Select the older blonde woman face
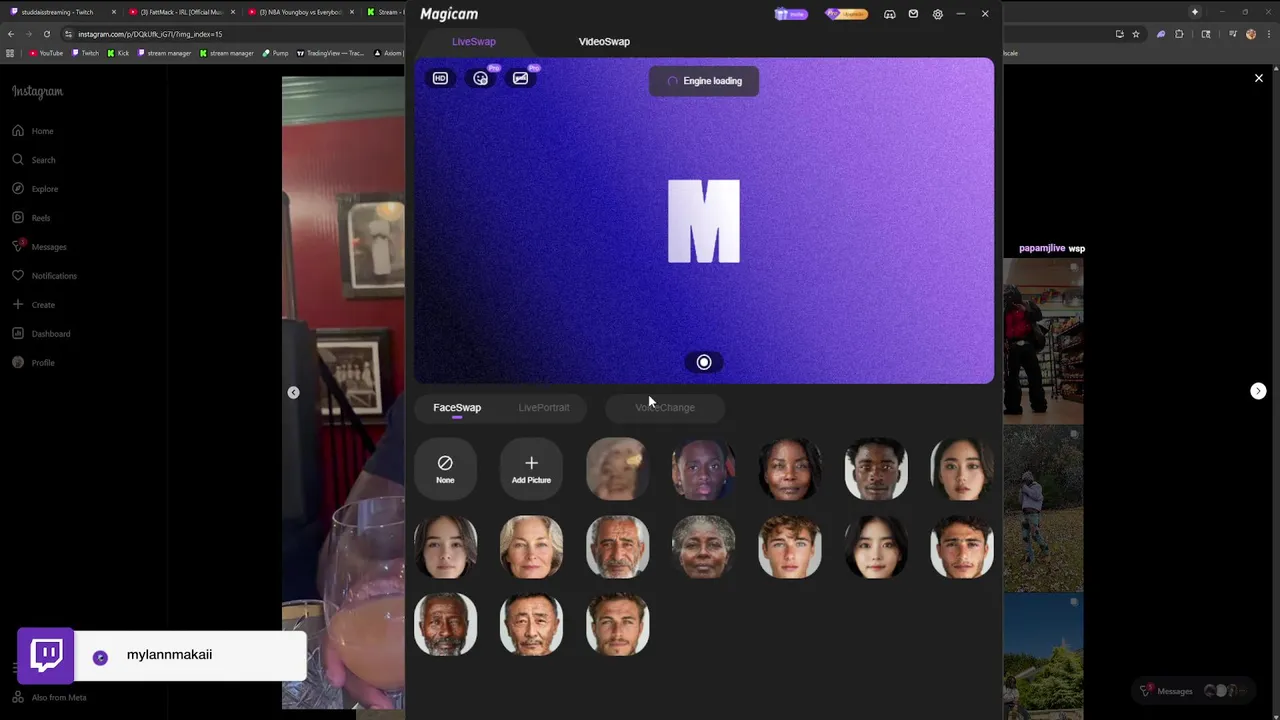The width and height of the screenshot is (1280, 720). pyautogui.click(x=531, y=546)
